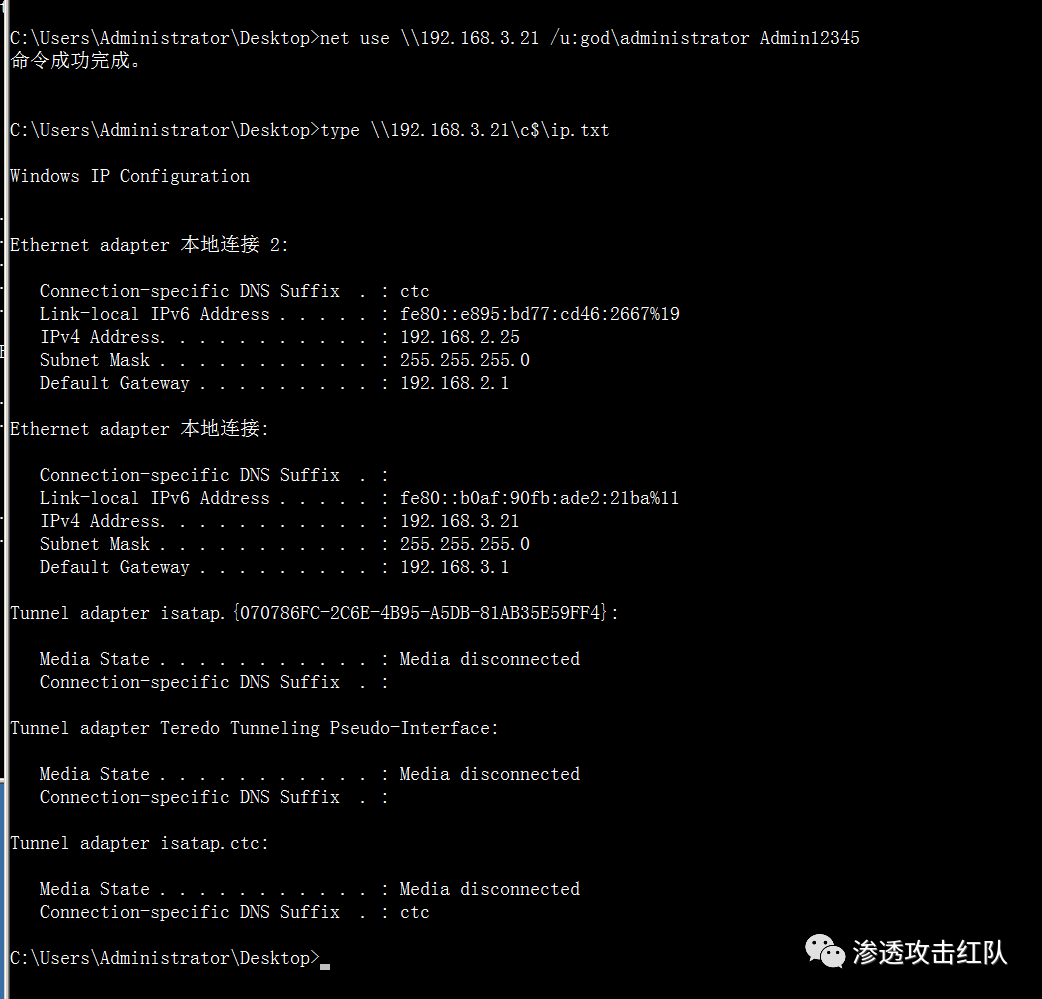Click the IPv4 address 192.168.3.21 value
1042x999 pixels.
pos(459,521)
